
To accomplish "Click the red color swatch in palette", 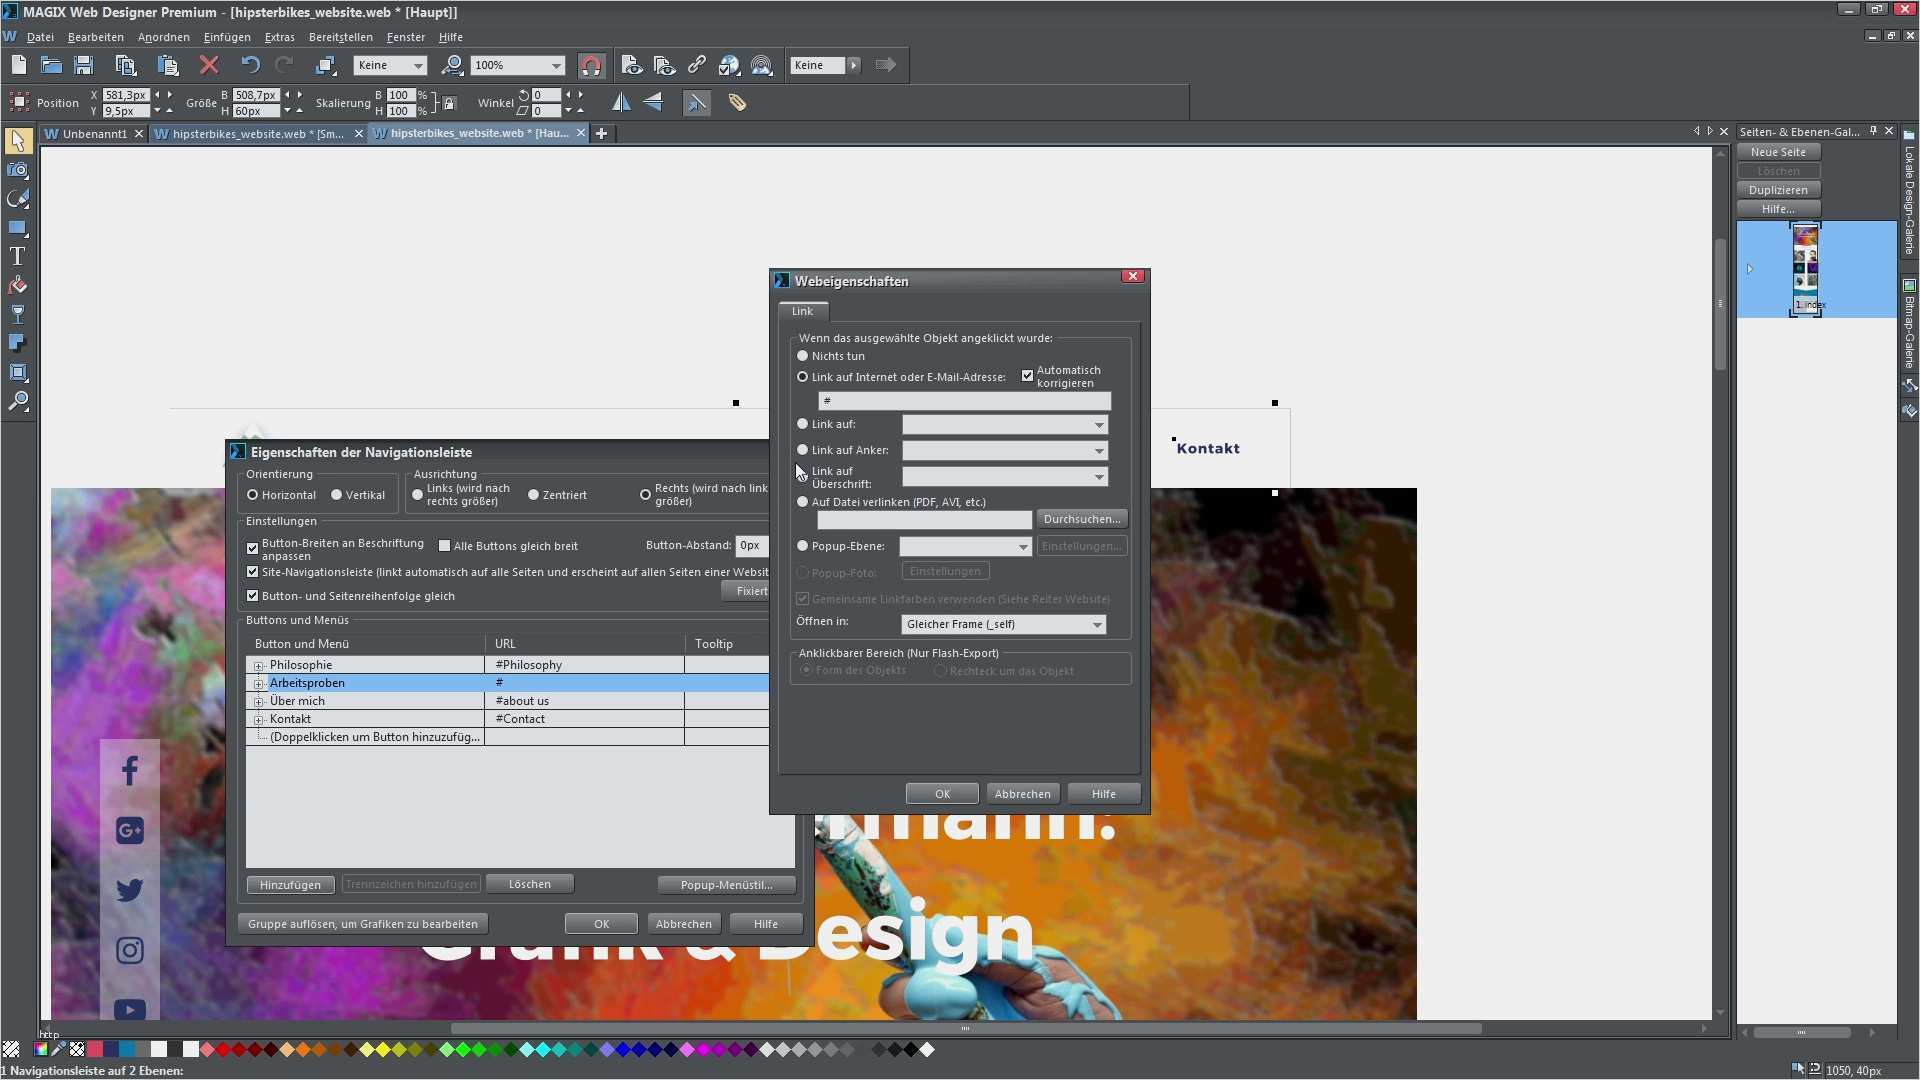I will point(223,1050).
